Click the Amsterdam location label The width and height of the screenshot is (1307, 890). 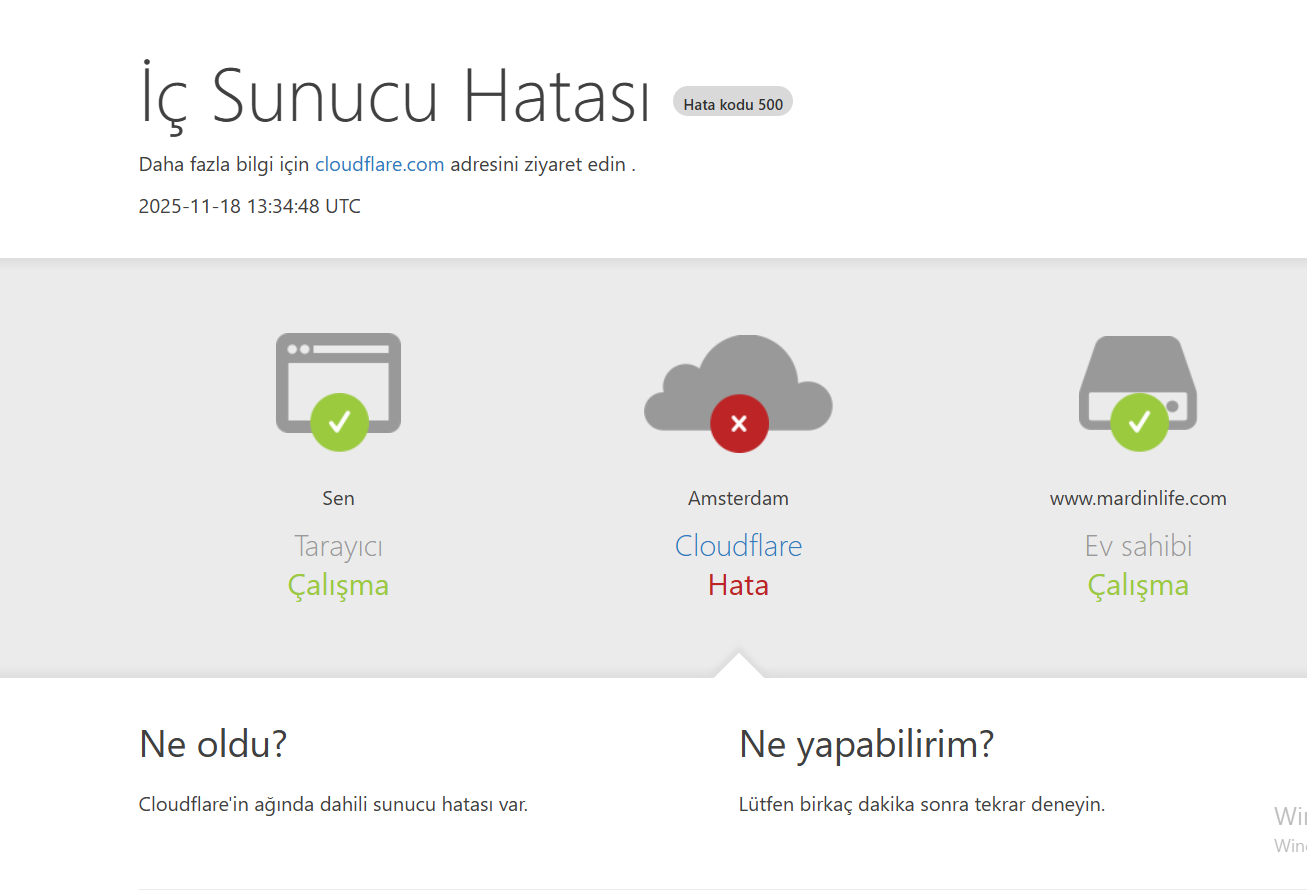(x=738, y=498)
